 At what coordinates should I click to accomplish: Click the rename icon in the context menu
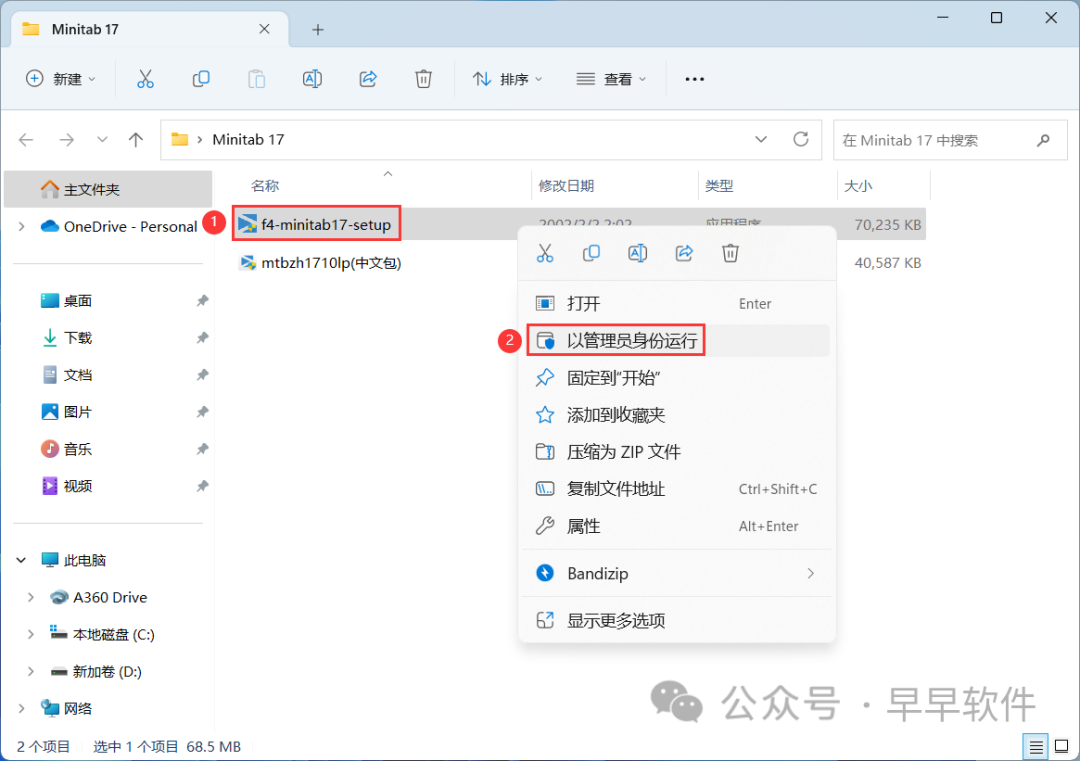(637, 254)
